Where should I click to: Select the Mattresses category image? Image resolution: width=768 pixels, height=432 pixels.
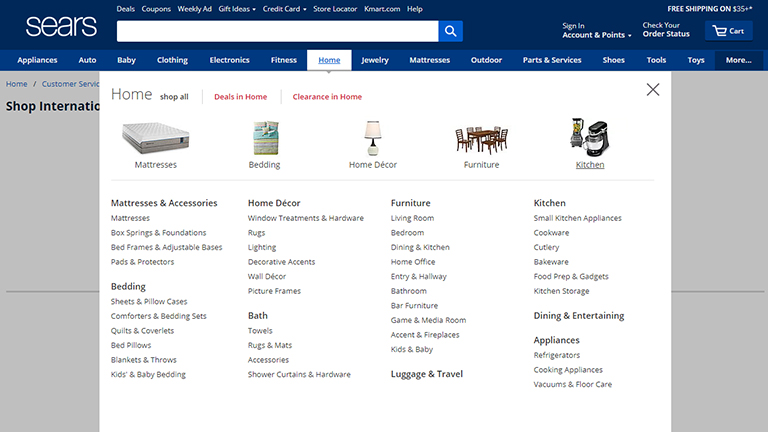pyautogui.click(x=155, y=137)
